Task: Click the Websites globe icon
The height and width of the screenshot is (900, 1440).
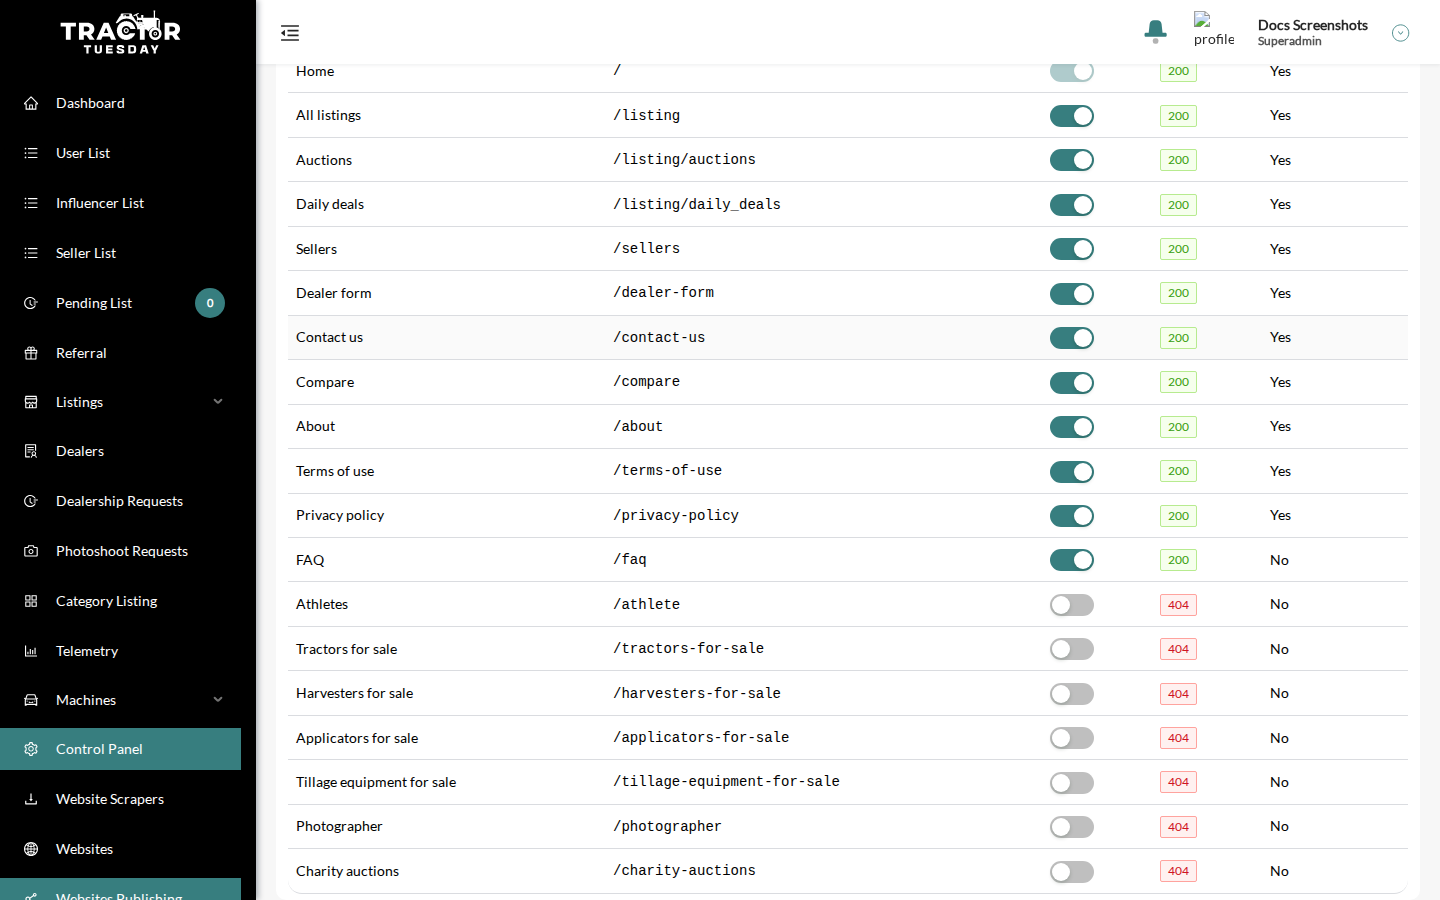Action: [x=31, y=849]
